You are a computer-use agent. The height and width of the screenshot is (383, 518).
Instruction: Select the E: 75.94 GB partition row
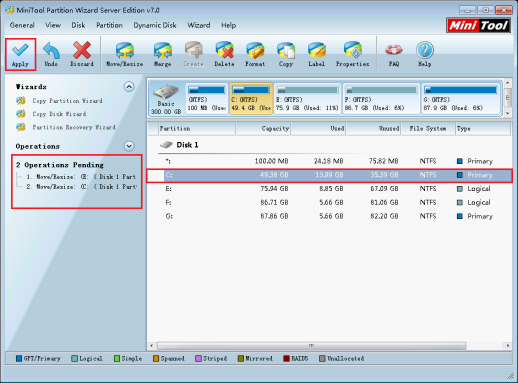(330, 189)
